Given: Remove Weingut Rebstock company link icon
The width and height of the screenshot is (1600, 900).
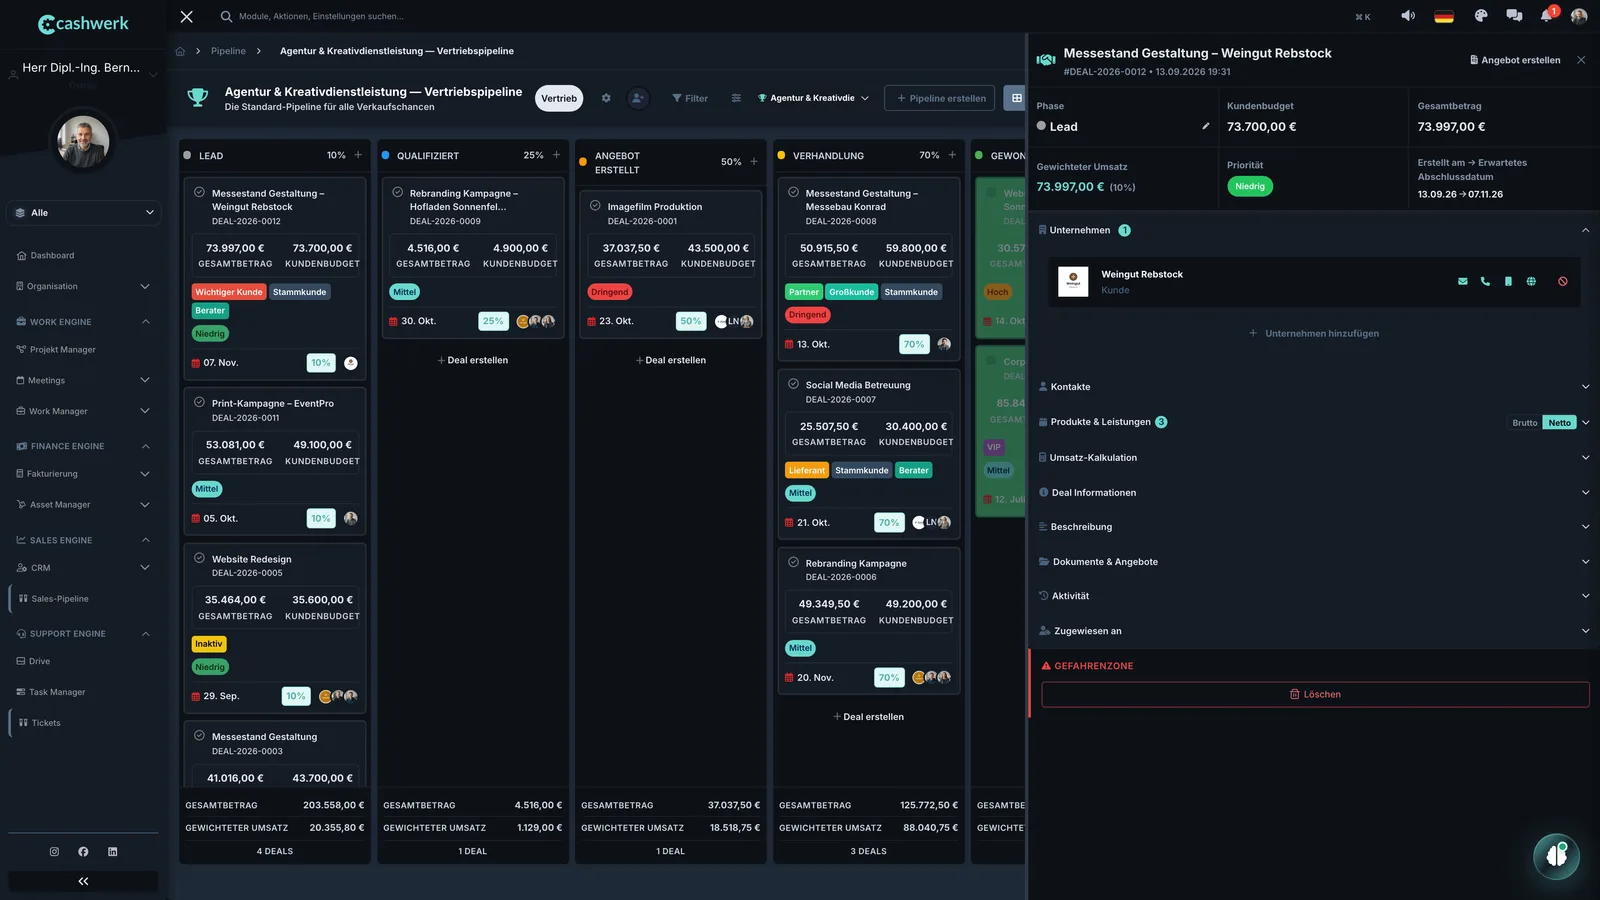Looking at the screenshot, I should click(x=1563, y=282).
